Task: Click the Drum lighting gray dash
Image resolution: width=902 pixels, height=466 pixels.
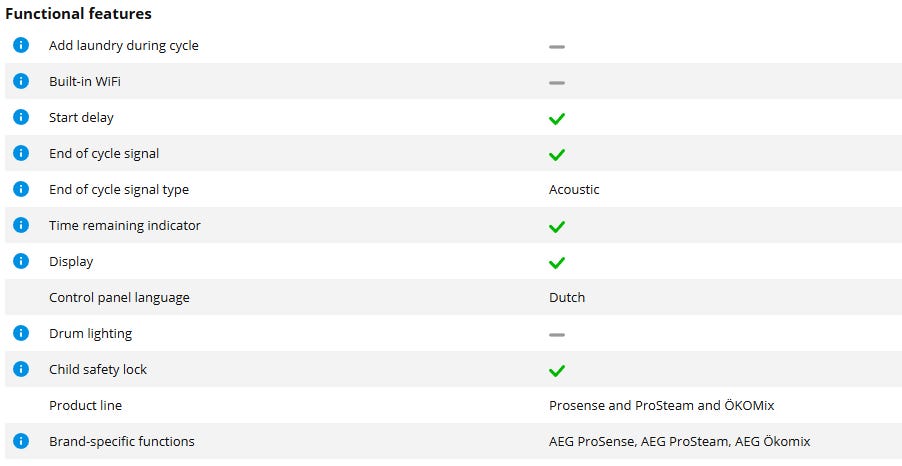Action: point(557,334)
